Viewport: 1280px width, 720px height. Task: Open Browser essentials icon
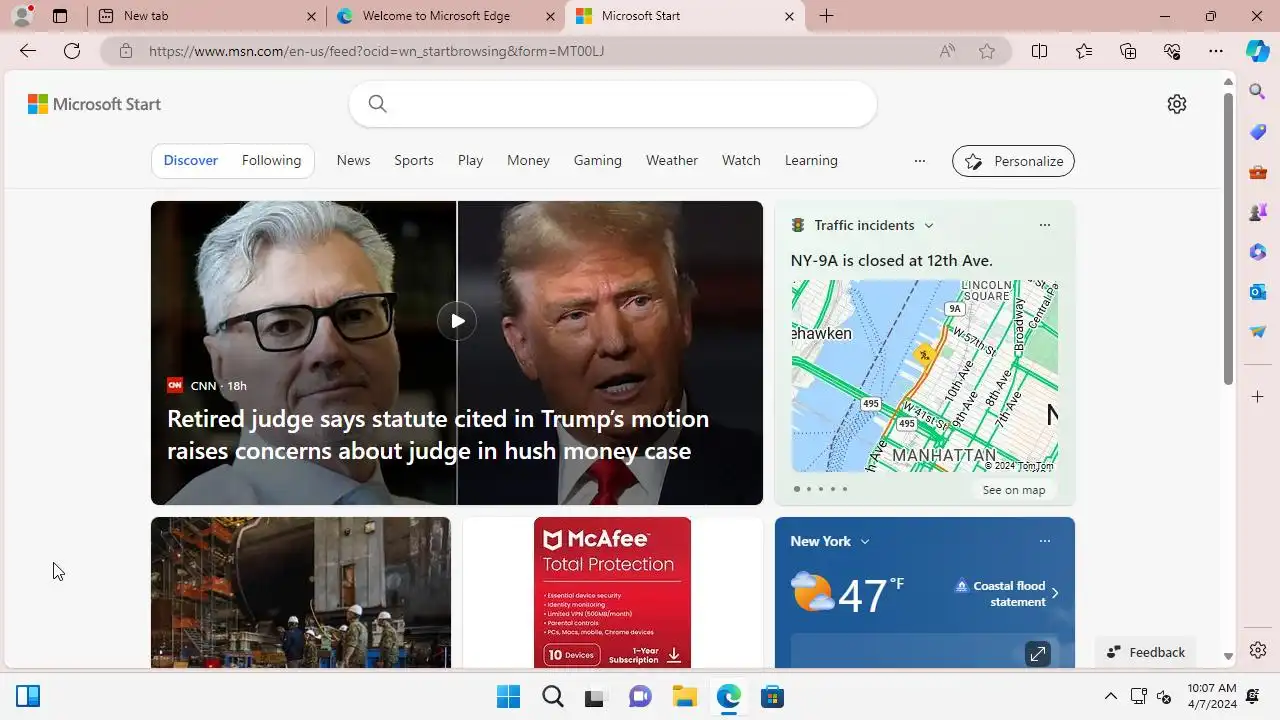click(1172, 51)
